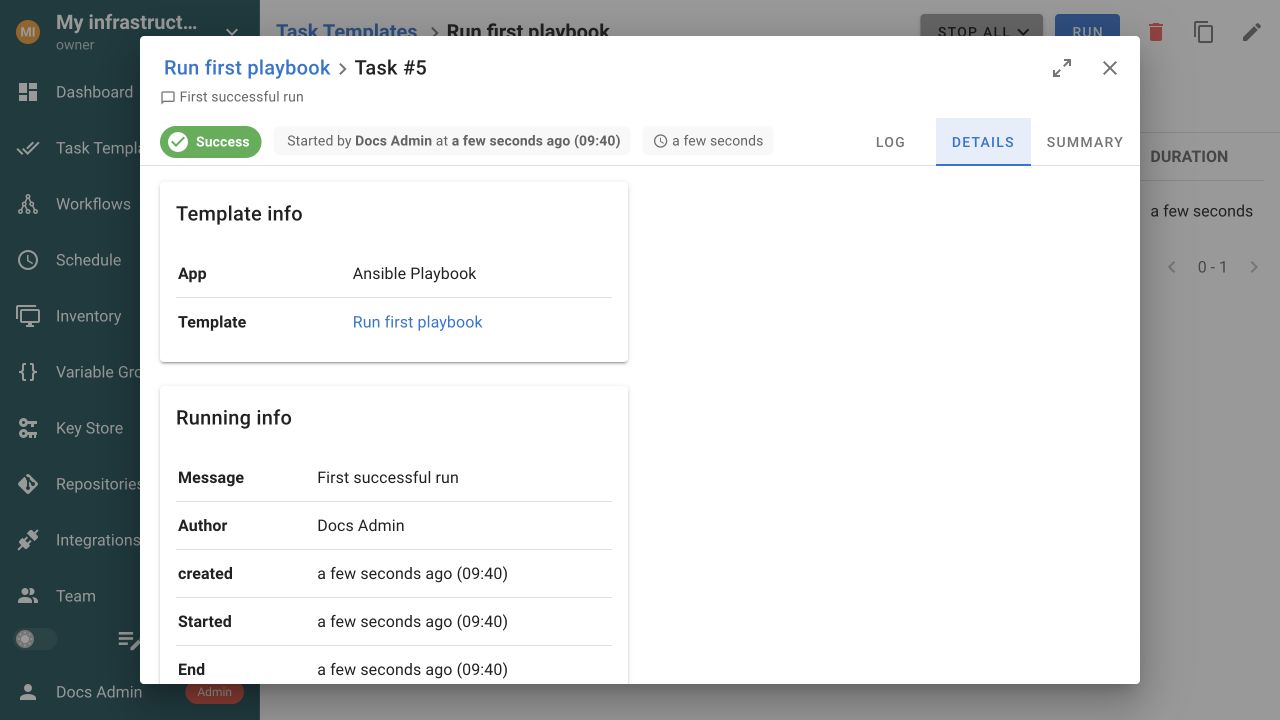Click the red delete template trash icon
The image size is (1280, 720).
pos(1156,32)
